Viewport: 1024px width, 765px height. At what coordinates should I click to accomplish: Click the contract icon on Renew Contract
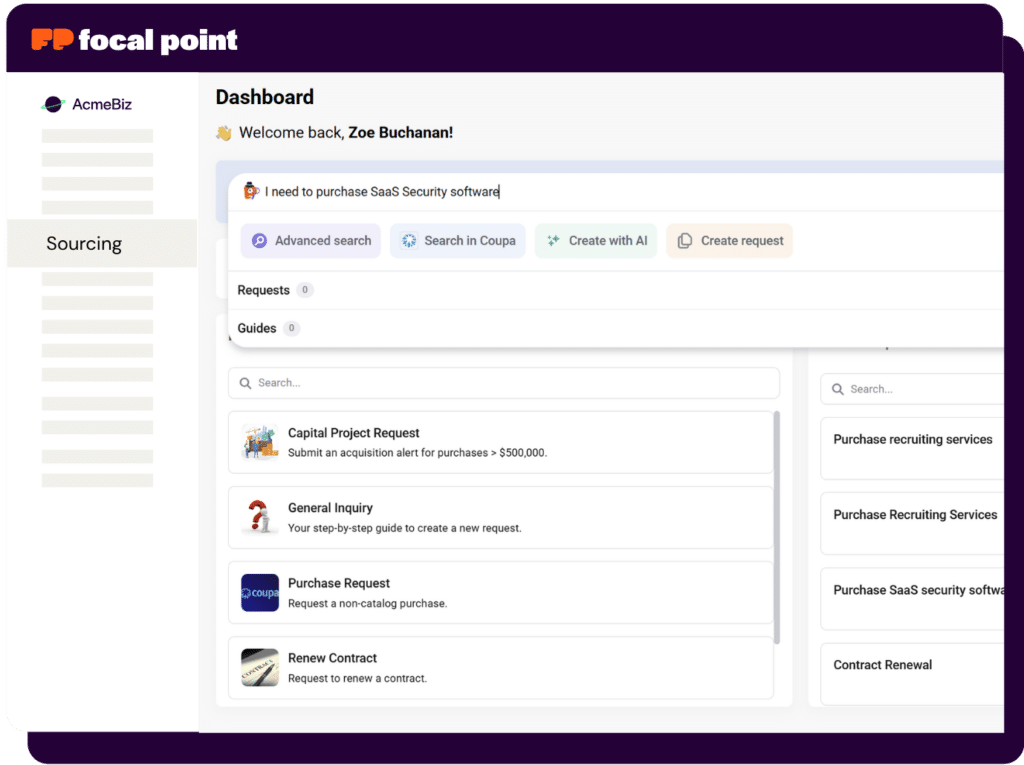(x=259, y=667)
